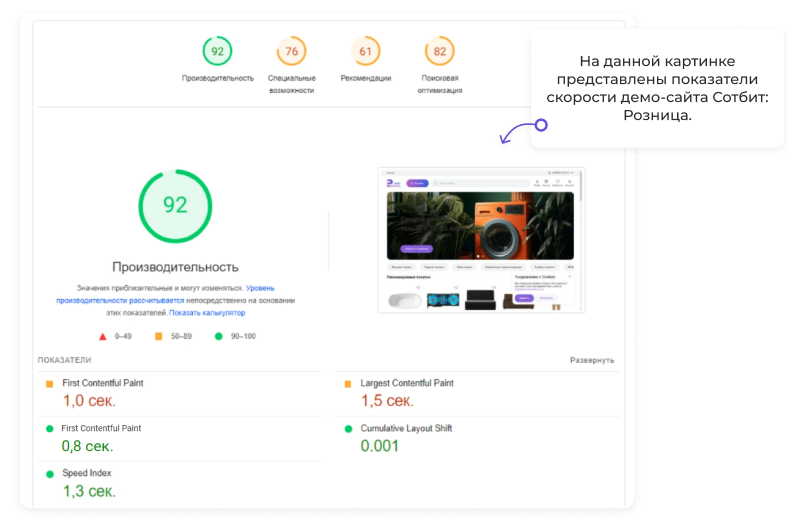The width and height of the screenshot is (804, 520).
Task: Open the demo site screenshot thumbnail
Action: coord(481,240)
